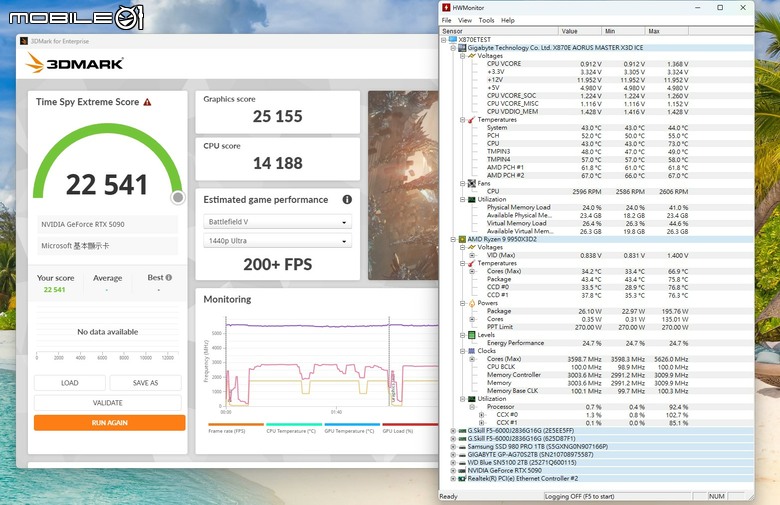Click the GPU Load red legend bar

point(410,424)
